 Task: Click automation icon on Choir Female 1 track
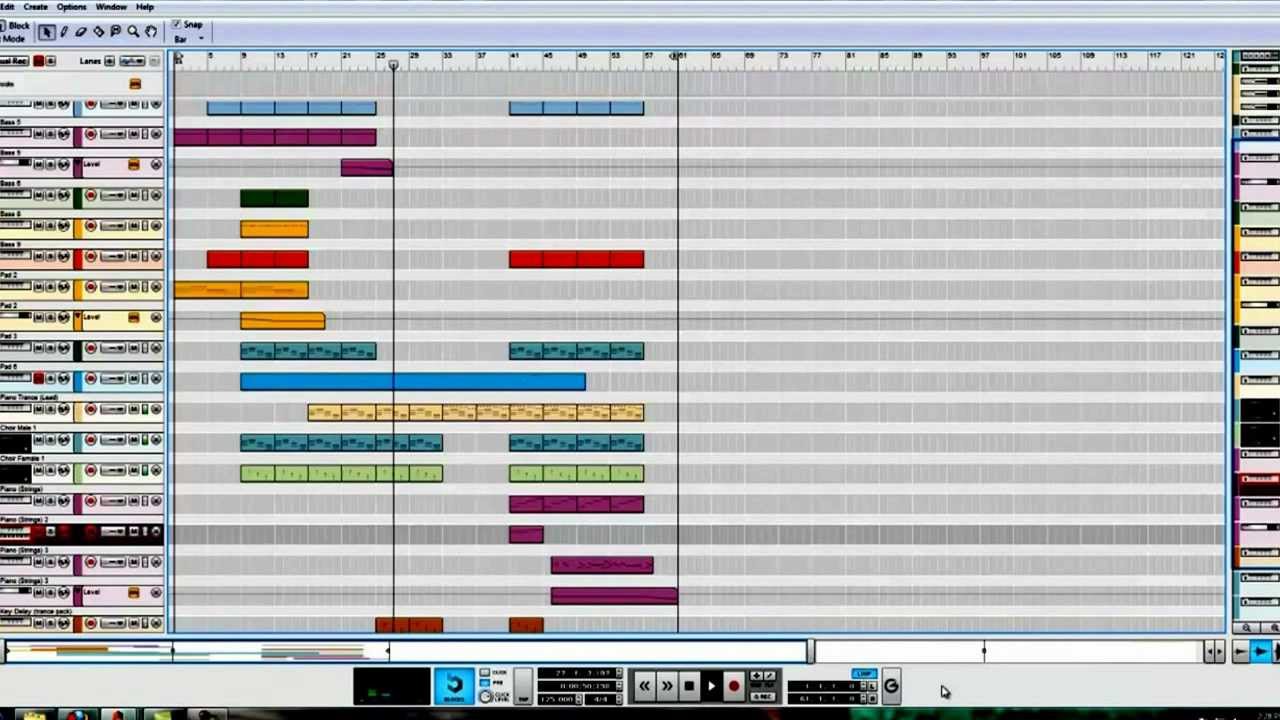[x=64, y=471]
